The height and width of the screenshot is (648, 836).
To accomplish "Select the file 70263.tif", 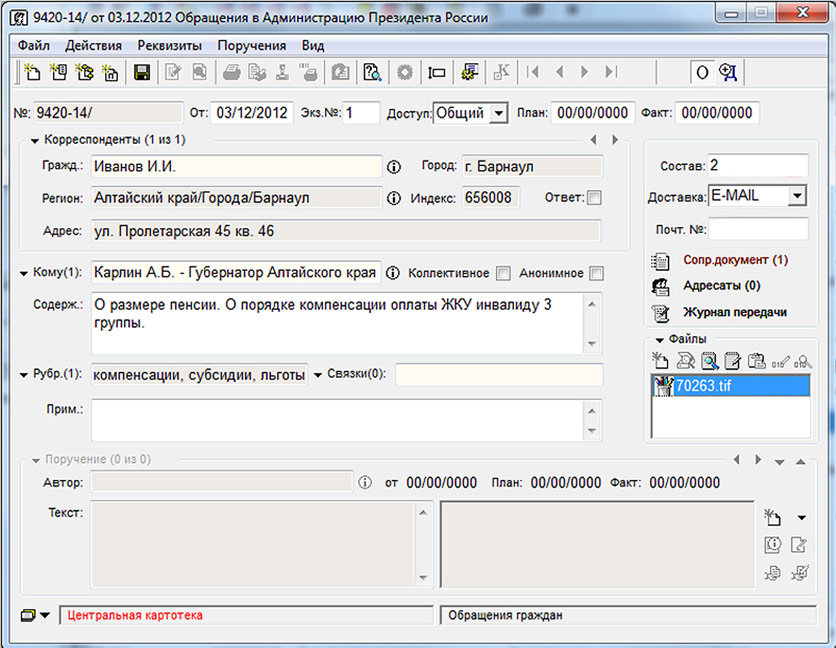I will tap(730, 386).
